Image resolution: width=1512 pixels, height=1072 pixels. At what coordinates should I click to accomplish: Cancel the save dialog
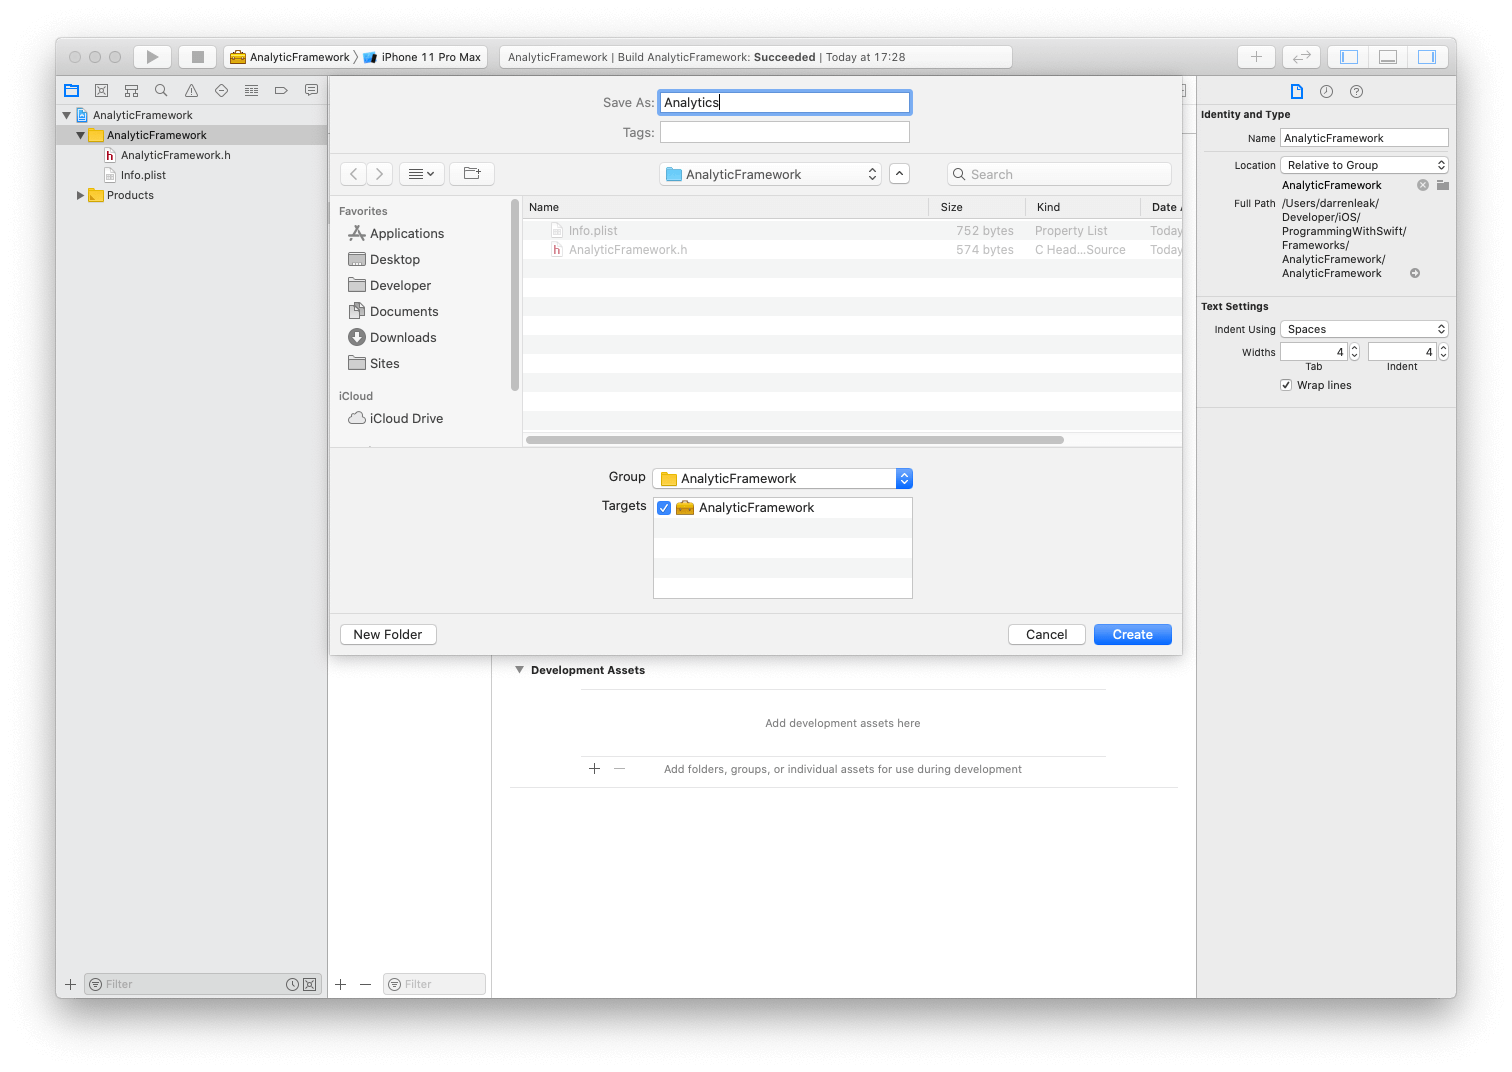click(1047, 634)
